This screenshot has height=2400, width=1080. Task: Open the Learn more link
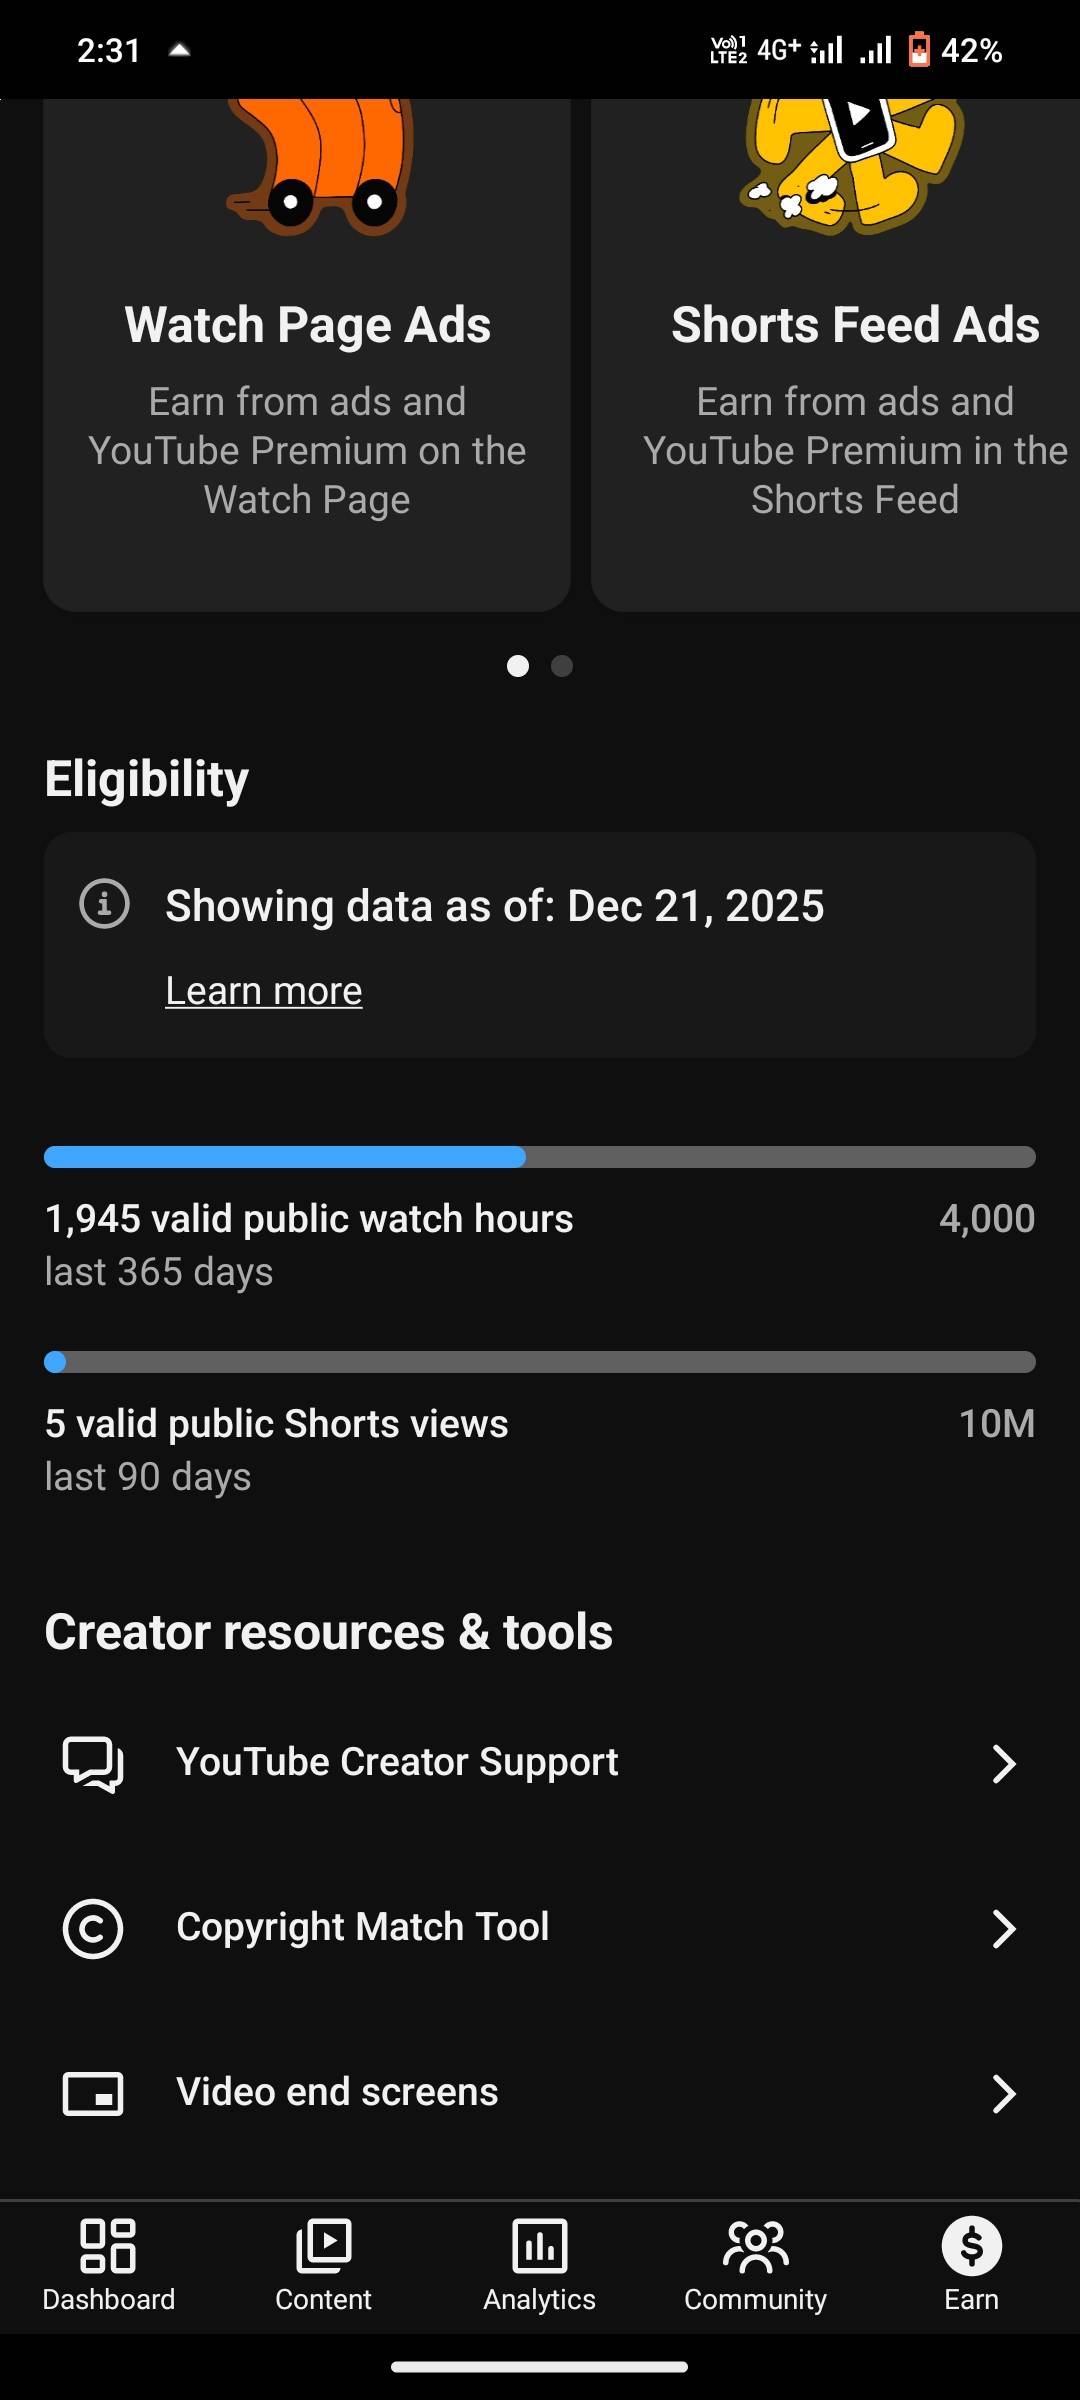[264, 991]
